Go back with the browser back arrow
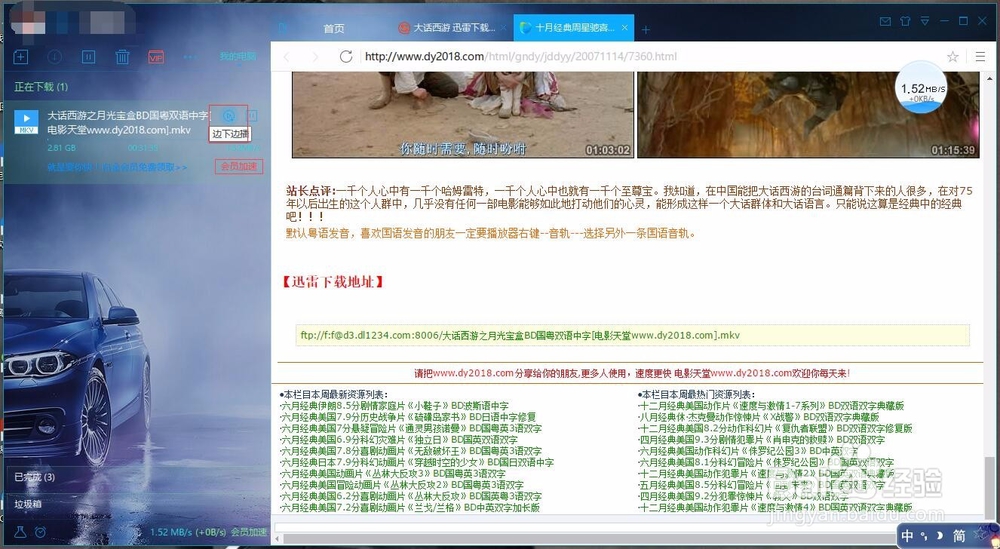 point(286,57)
